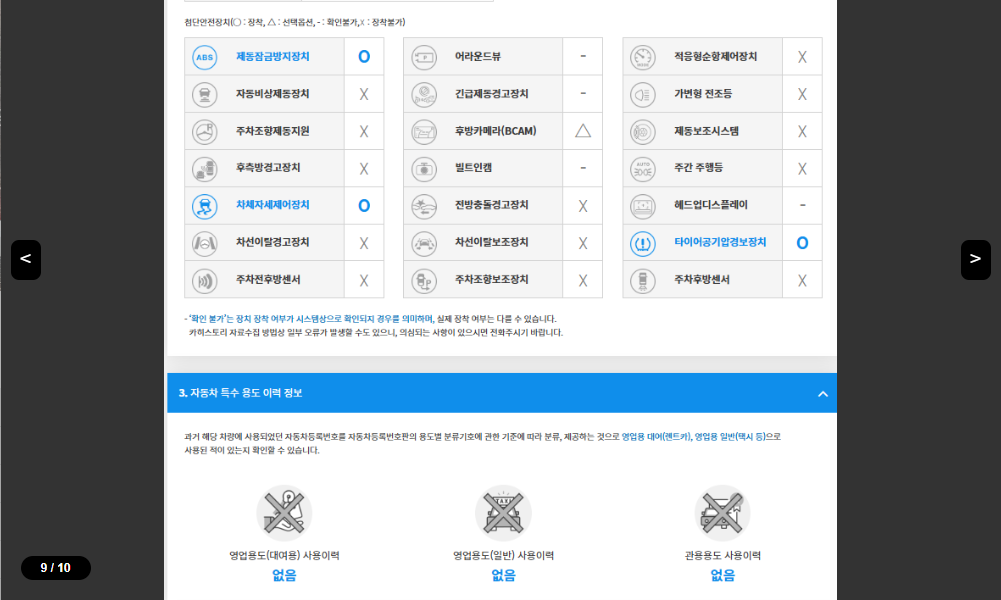Click the dash mark for 빌트인캠
Image resolution: width=1001 pixels, height=600 pixels.
[583, 168]
